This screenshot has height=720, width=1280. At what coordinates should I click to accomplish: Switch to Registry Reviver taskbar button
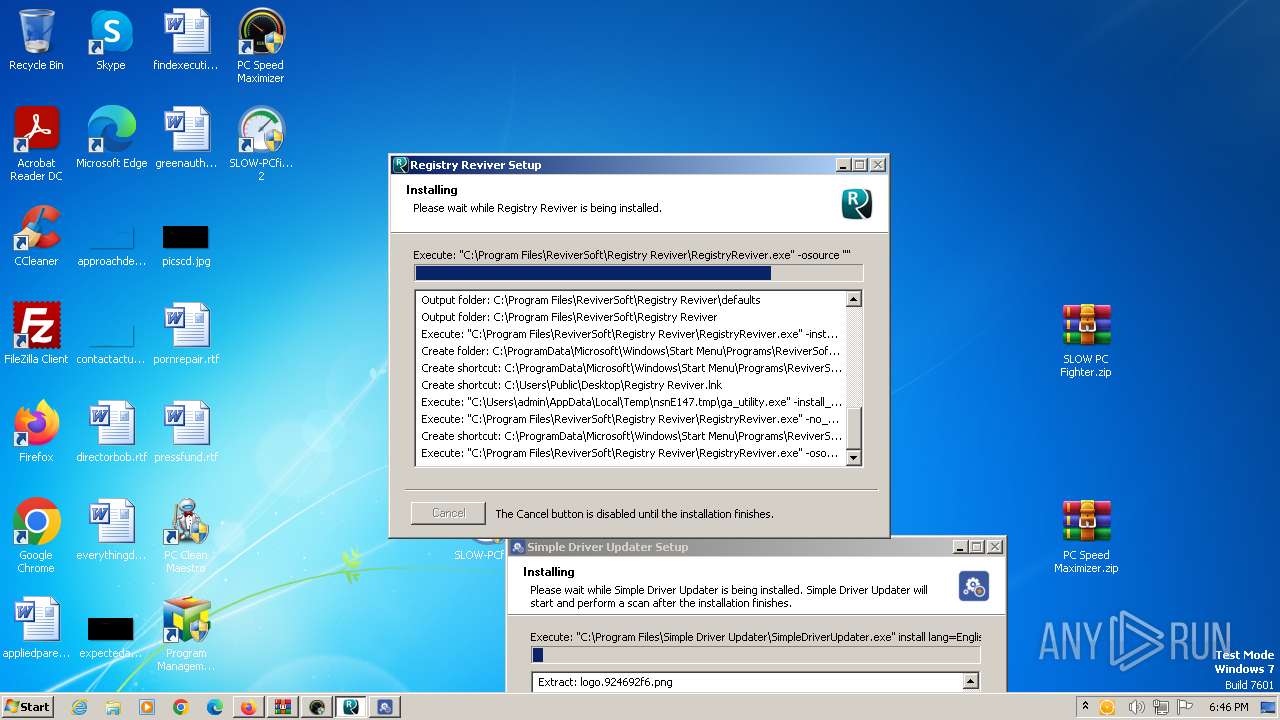click(x=350, y=707)
